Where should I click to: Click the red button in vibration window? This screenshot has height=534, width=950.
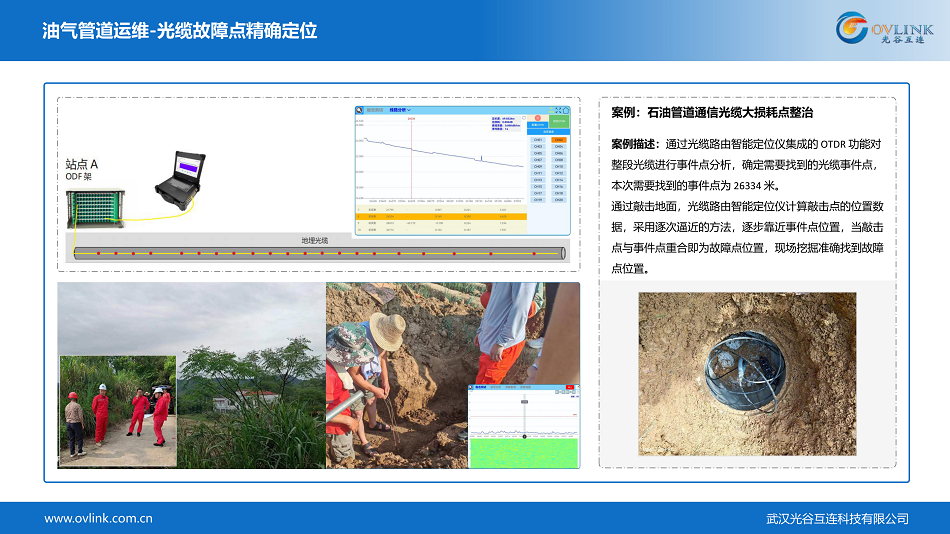point(569,387)
